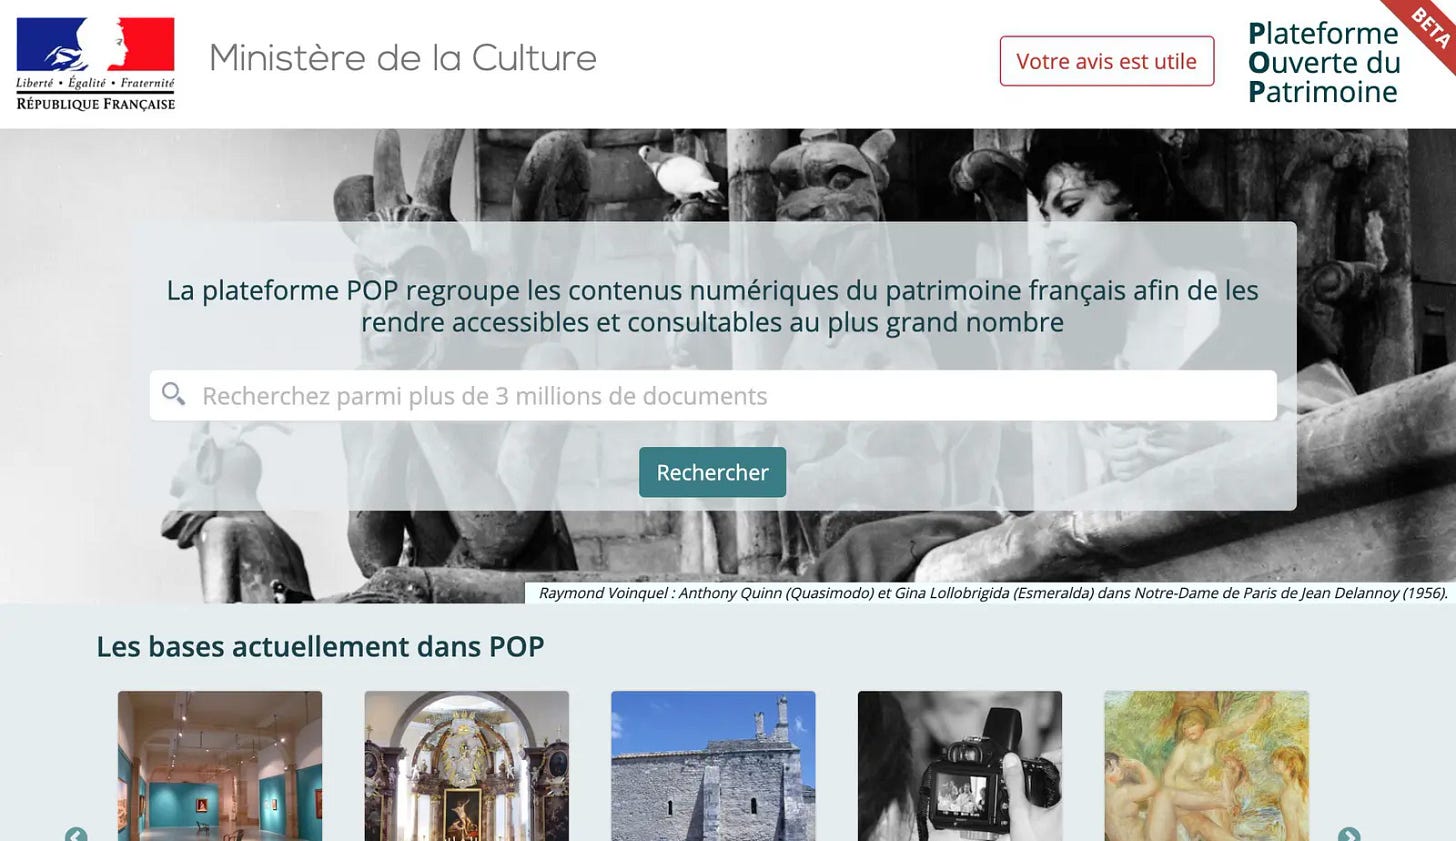This screenshot has height=841, width=1456.
Task: Open the 'Votre avis est utile' feedback button
Action: pos(1106,61)
